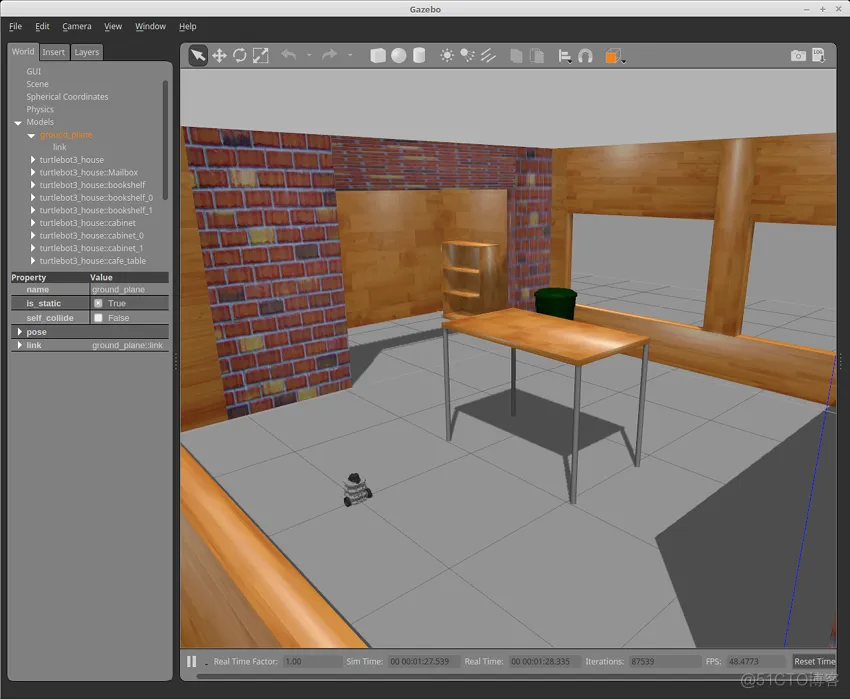Screen dimensions: 850x699
Task: Expand turtlebot3_house::bookshelf_0 node
Action: pos(33,197)
